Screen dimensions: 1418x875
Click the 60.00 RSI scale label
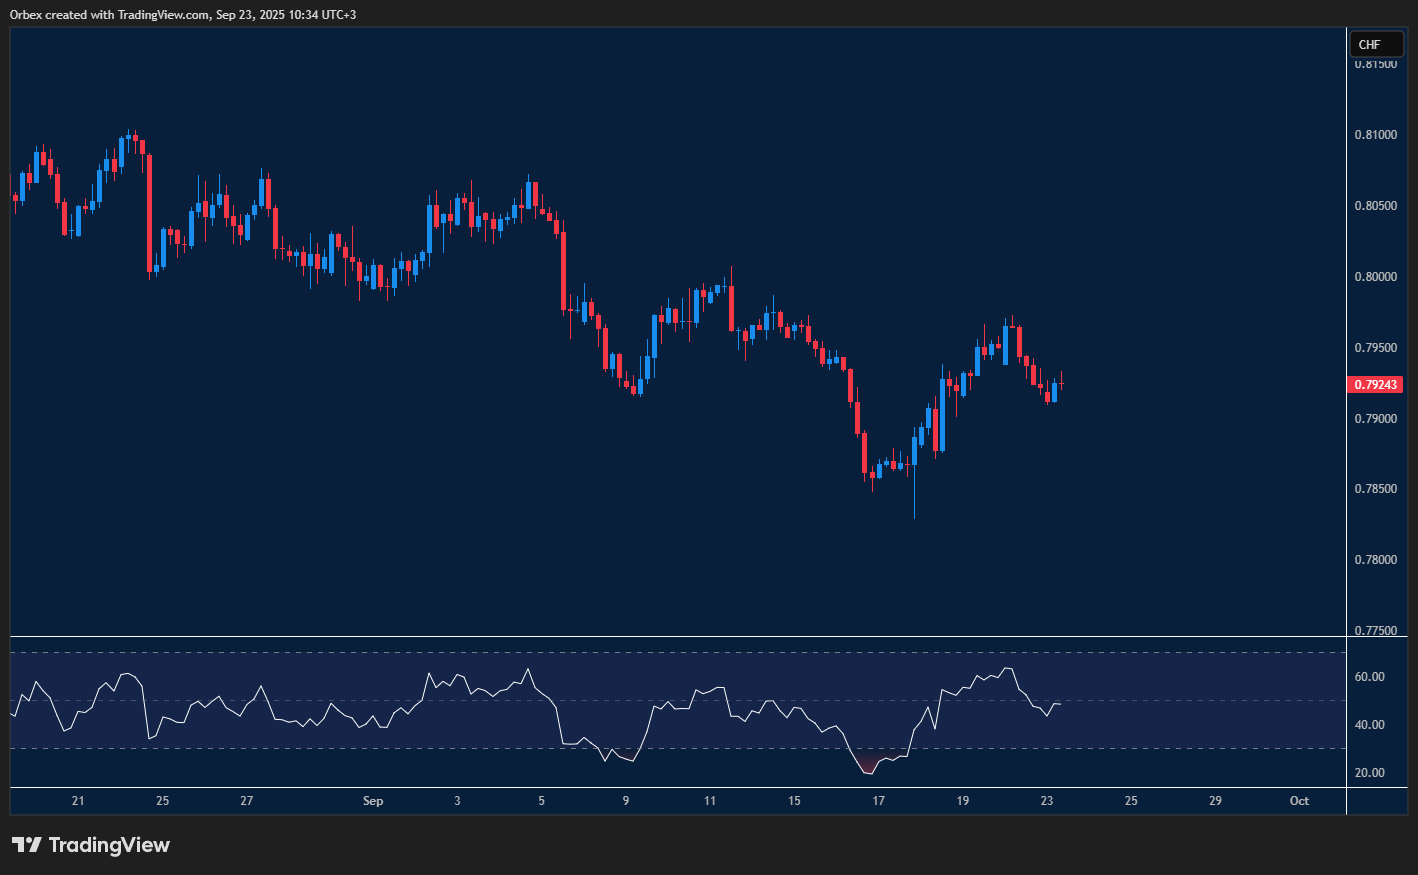1369,677
